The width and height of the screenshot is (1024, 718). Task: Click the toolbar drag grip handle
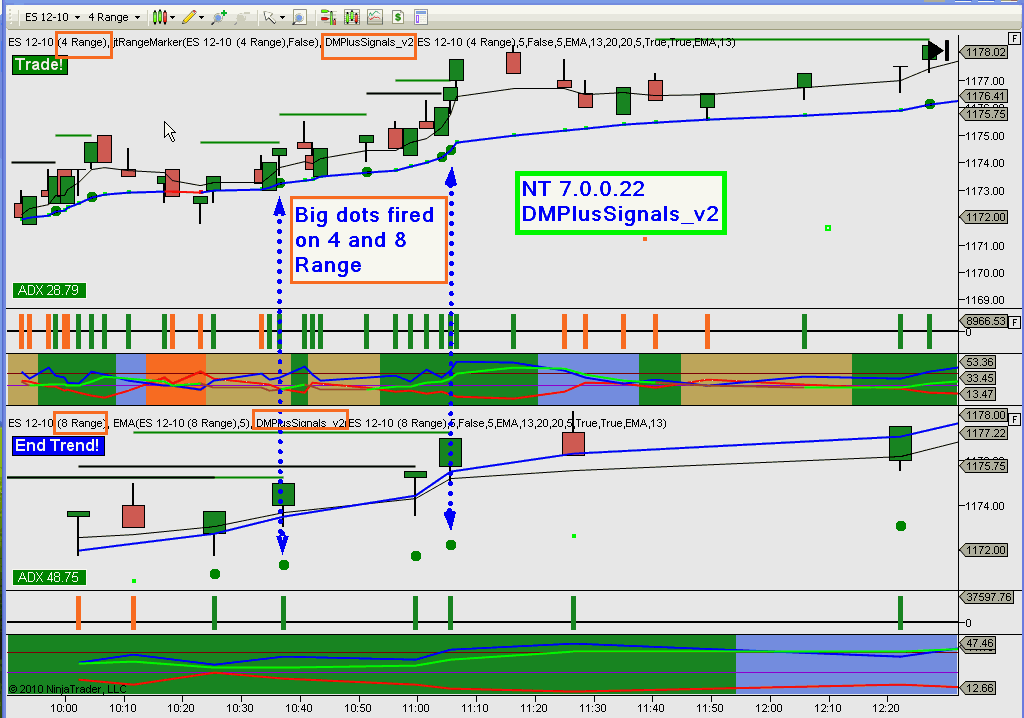[12, 17]
